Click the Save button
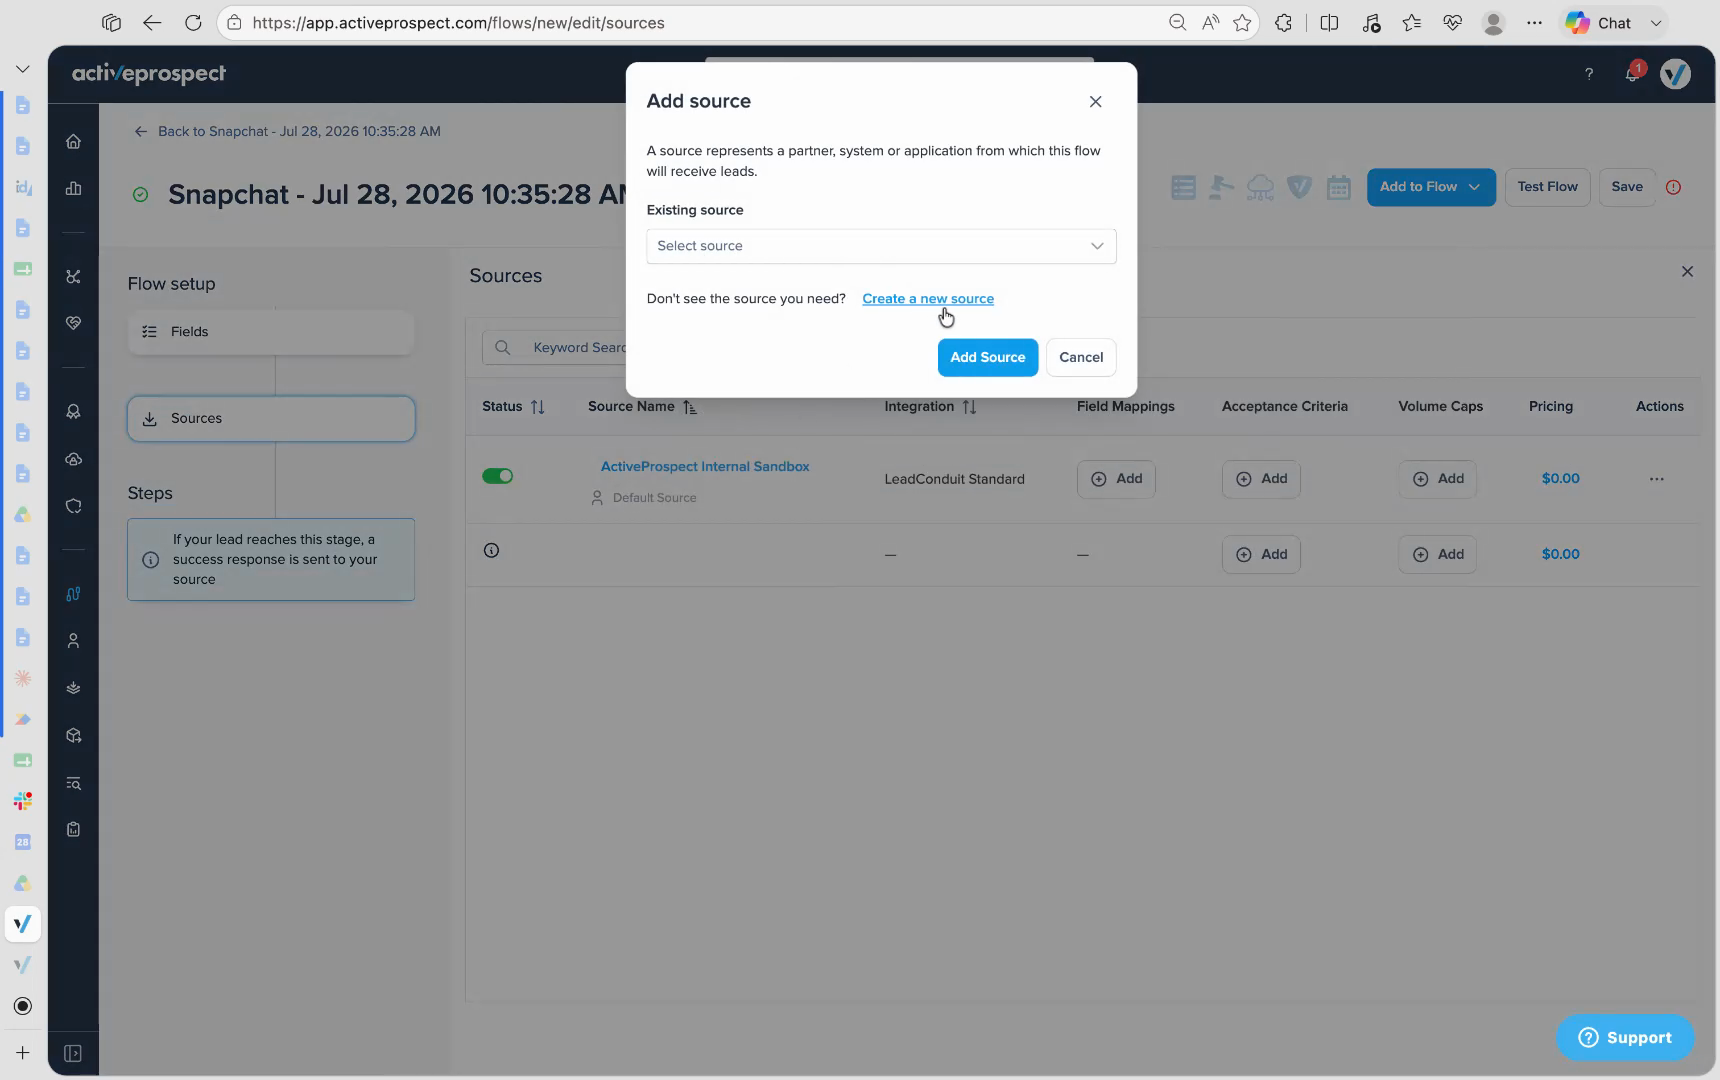 pos(1627,187)
